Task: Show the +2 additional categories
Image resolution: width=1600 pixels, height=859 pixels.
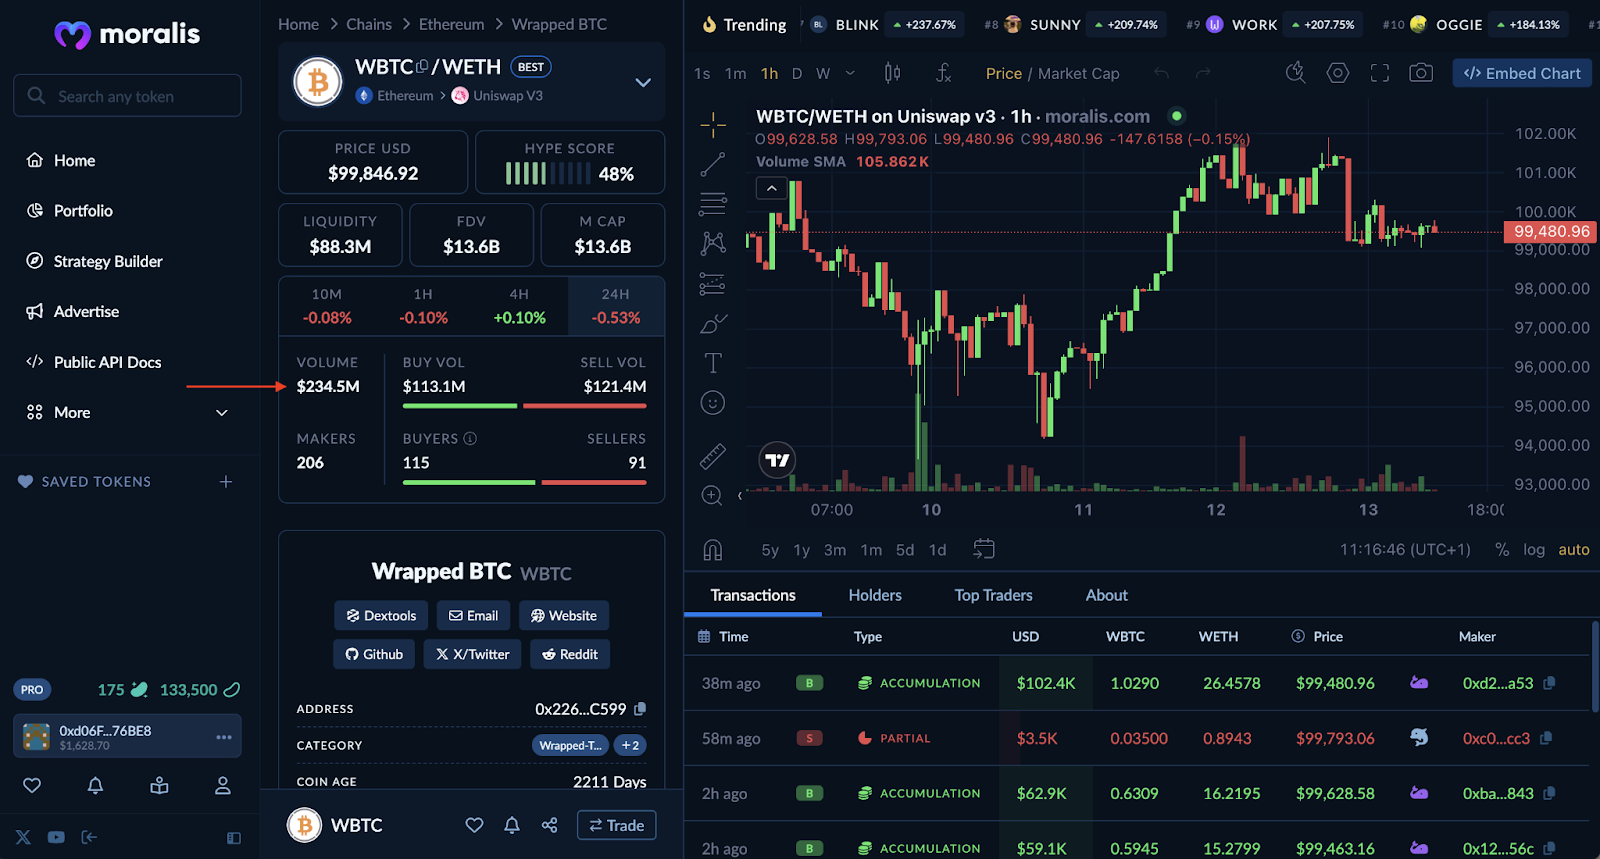Action: [x=629, y=746]
